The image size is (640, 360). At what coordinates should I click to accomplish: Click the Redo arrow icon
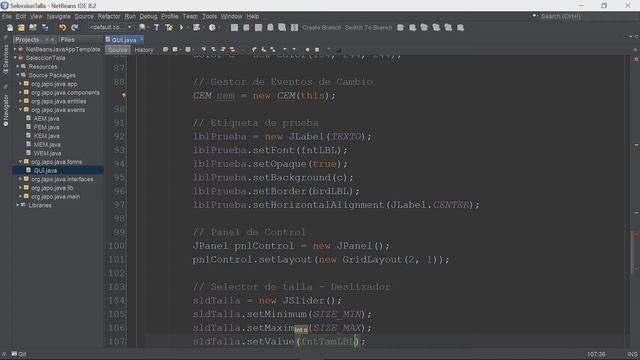(75, 28)
